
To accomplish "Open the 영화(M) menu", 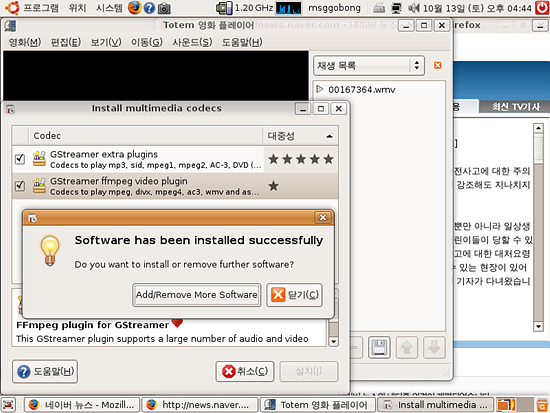I will click(25, 42).
